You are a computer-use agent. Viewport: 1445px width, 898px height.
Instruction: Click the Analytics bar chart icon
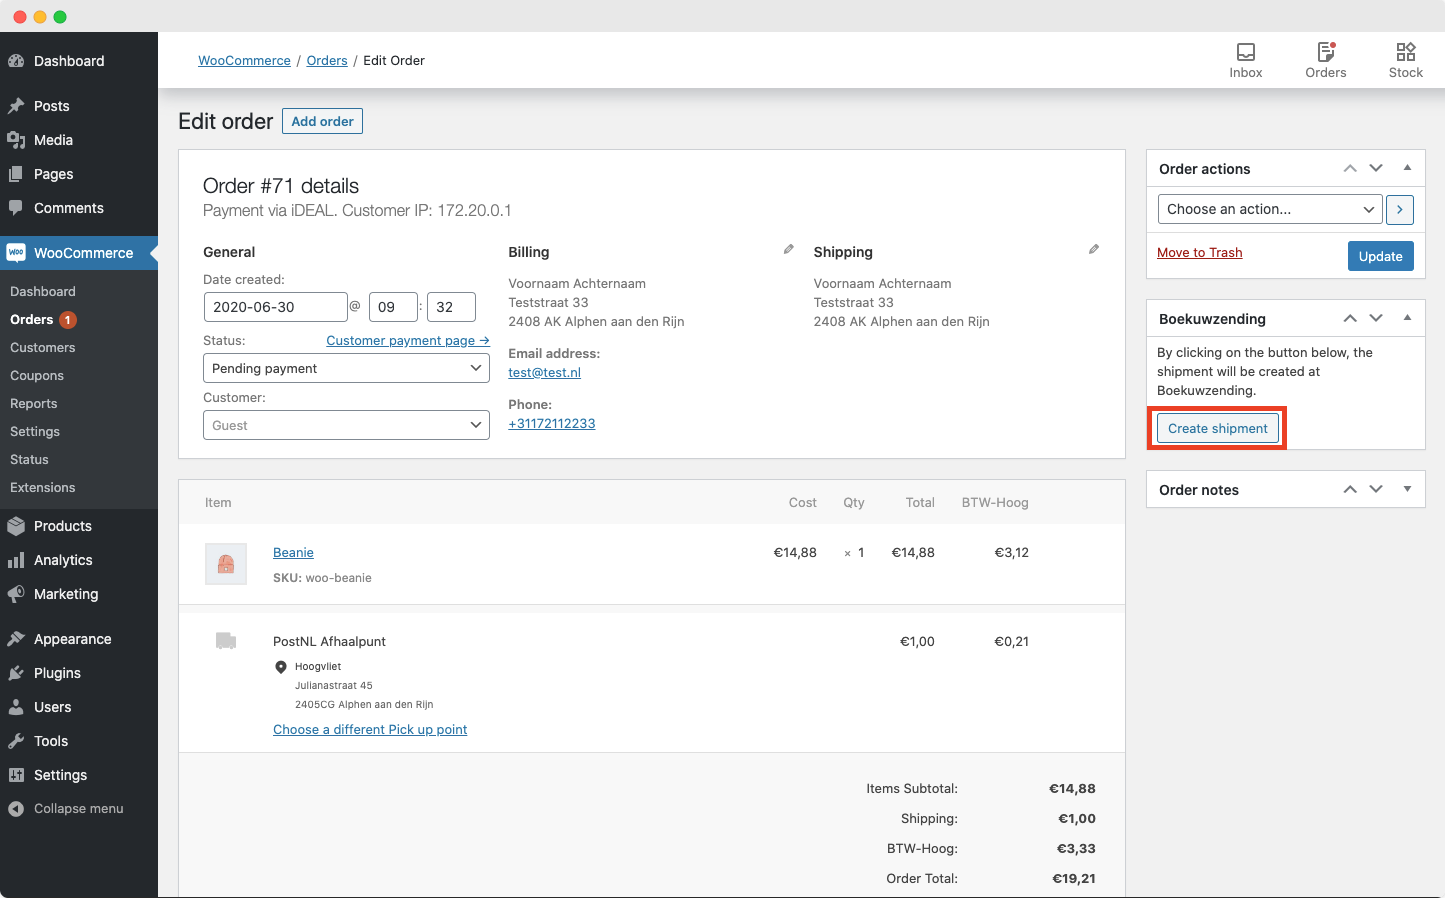point(16,560)
